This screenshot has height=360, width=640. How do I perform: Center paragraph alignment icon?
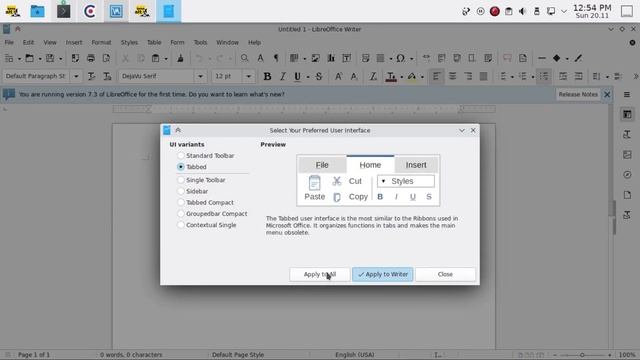pos(452,76)
